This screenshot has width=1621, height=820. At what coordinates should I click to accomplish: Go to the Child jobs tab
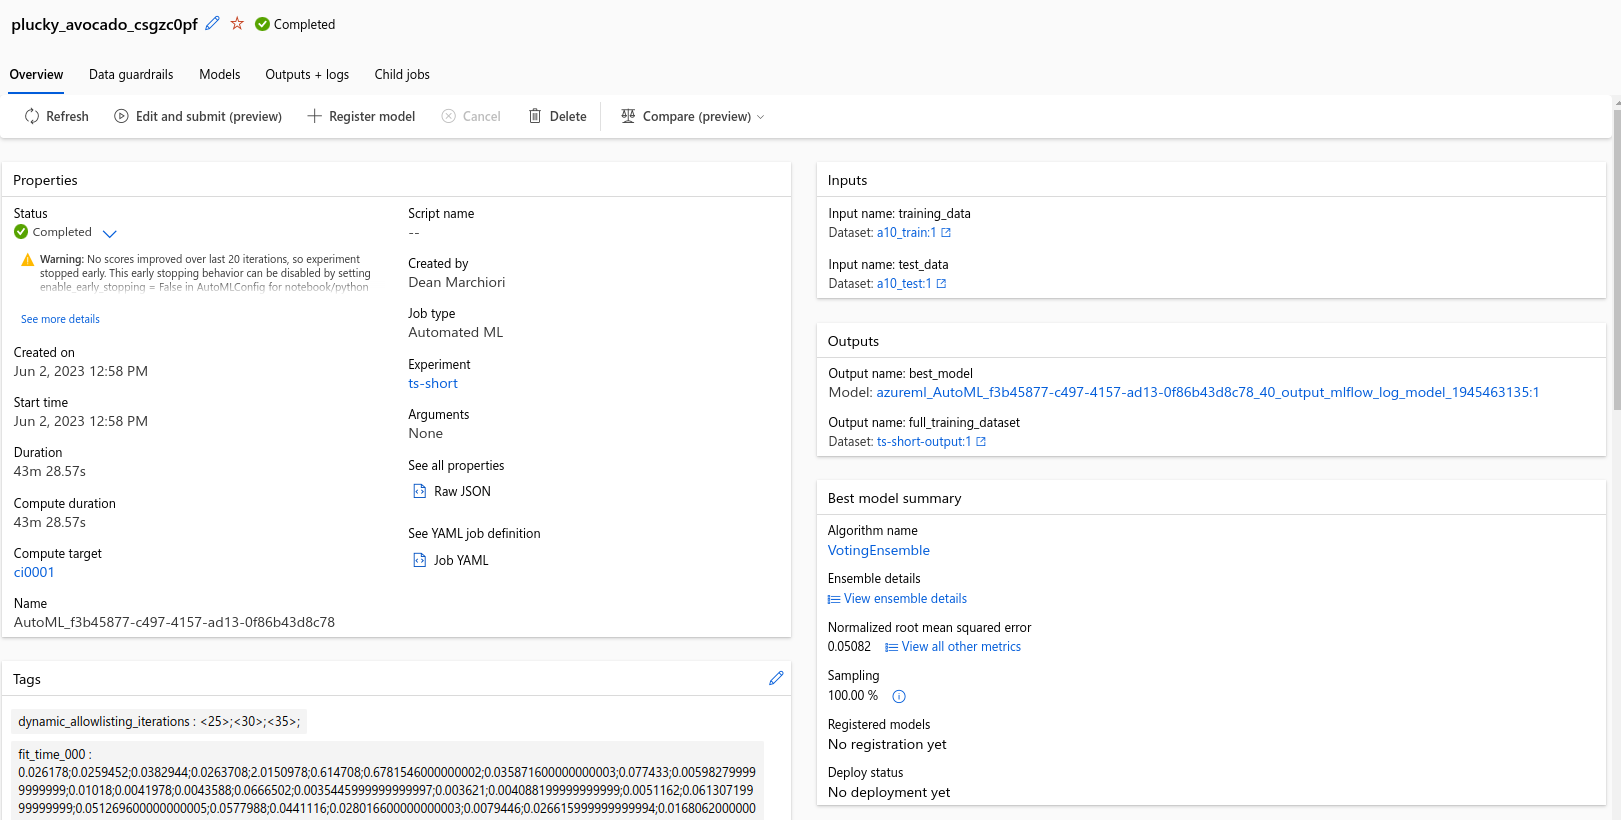click(x=402, y=74)
